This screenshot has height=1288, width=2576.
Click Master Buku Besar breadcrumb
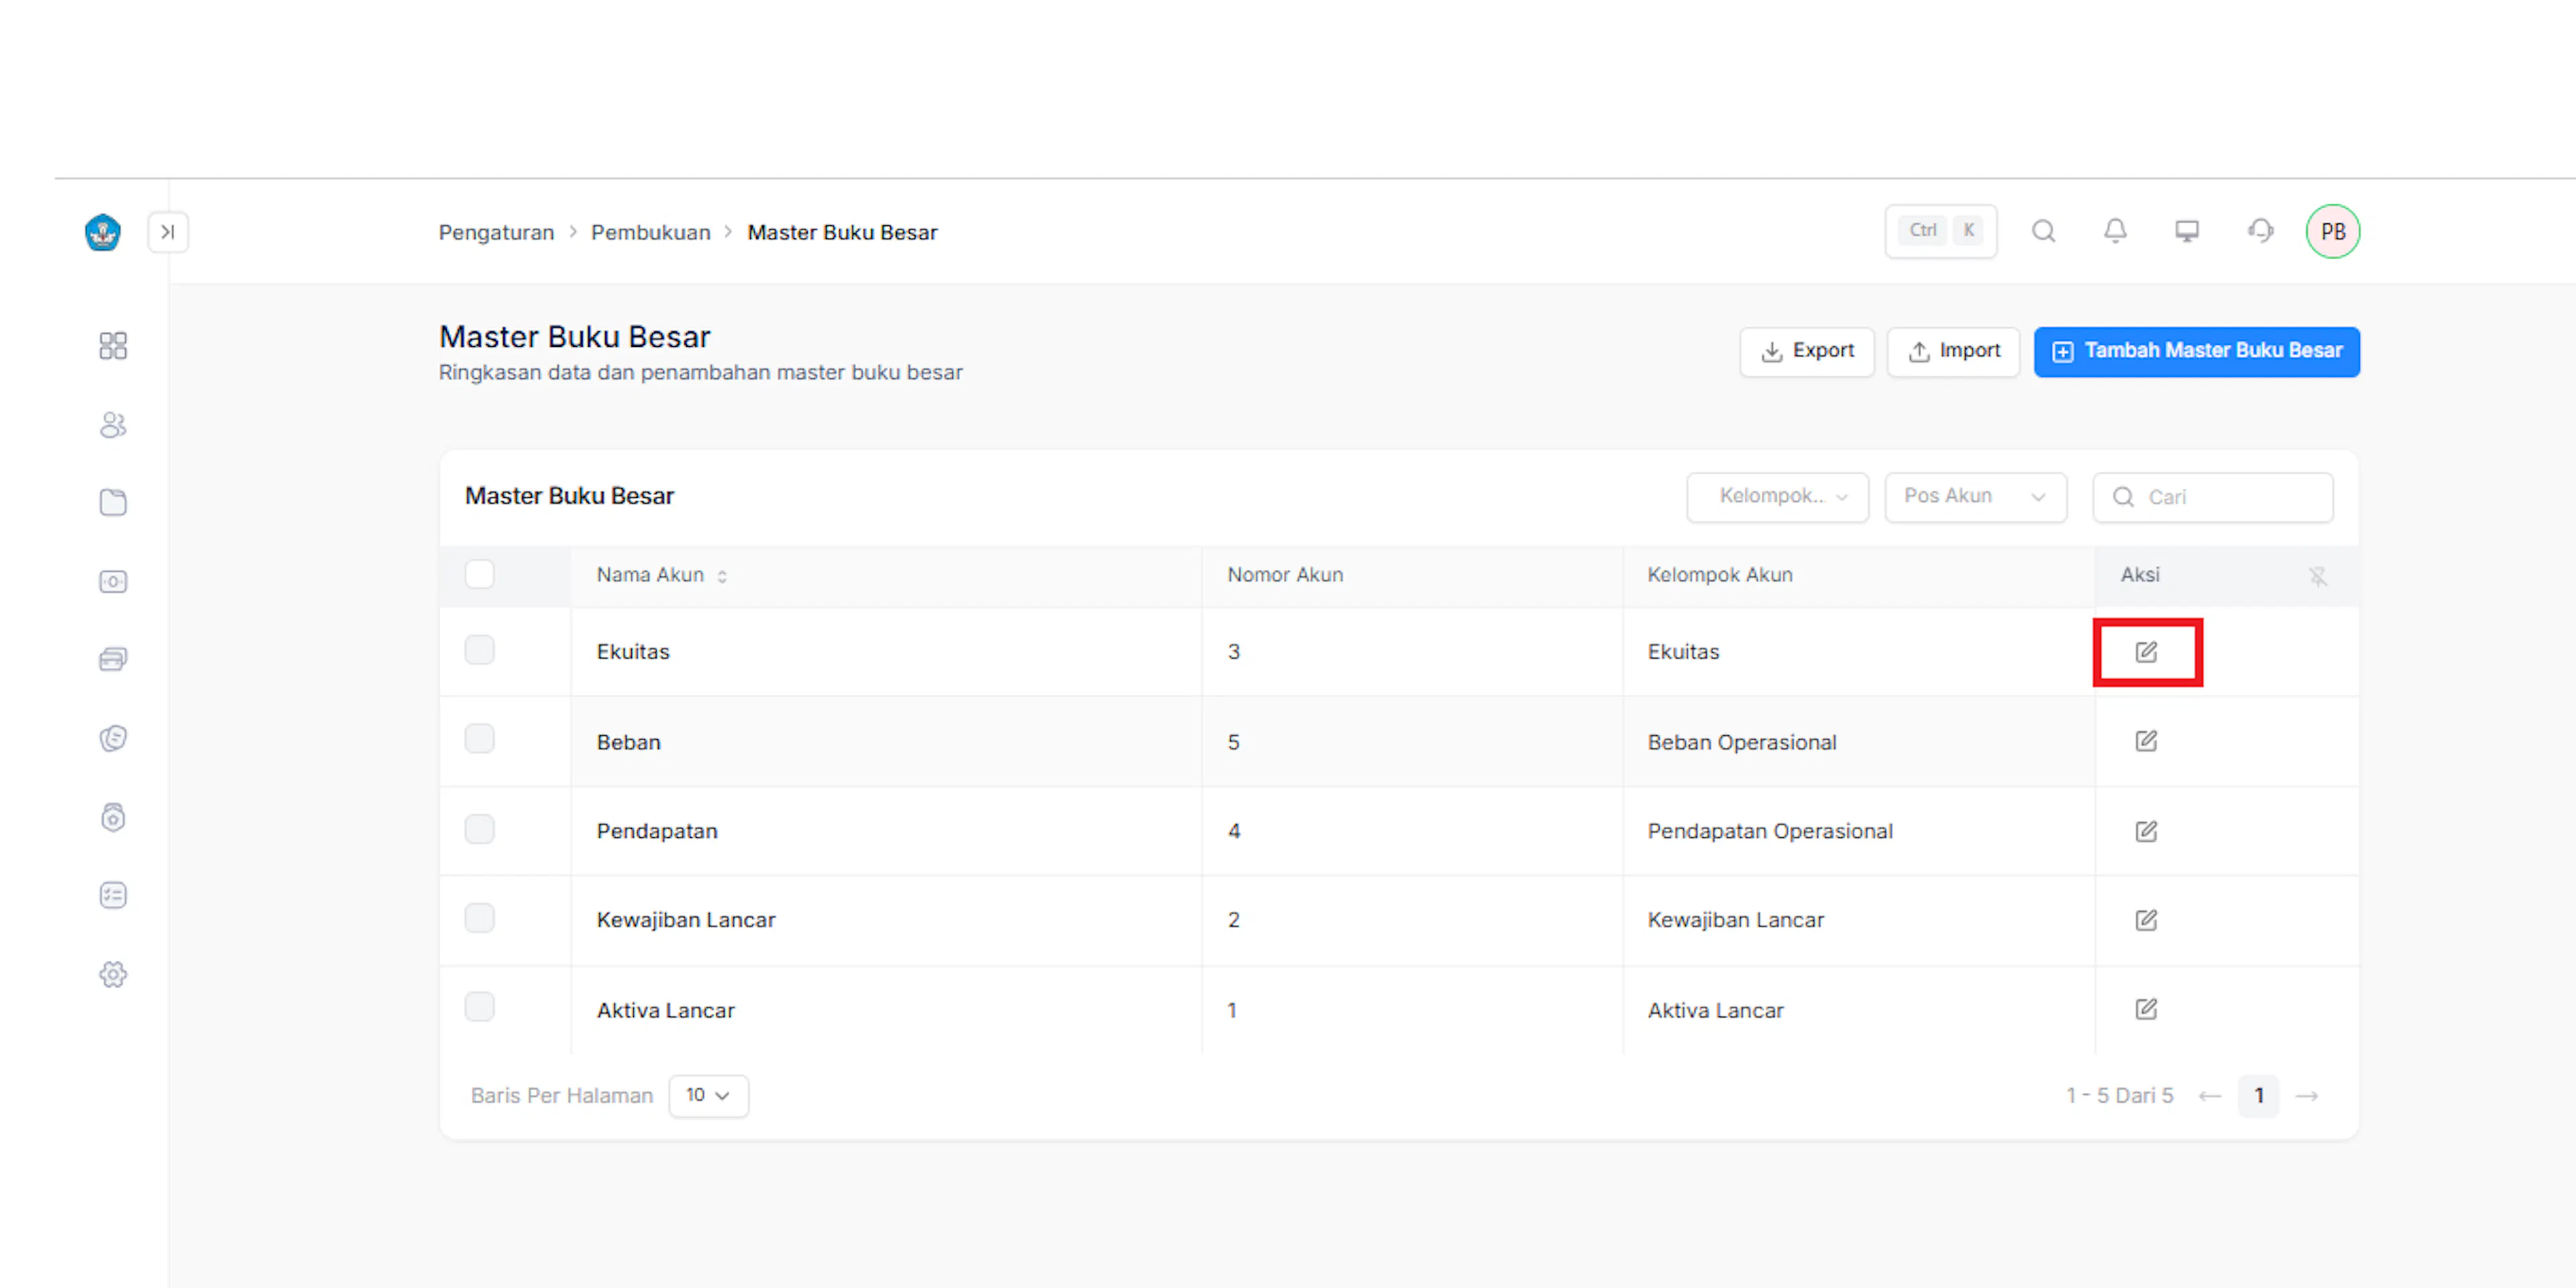click(842, 232)
